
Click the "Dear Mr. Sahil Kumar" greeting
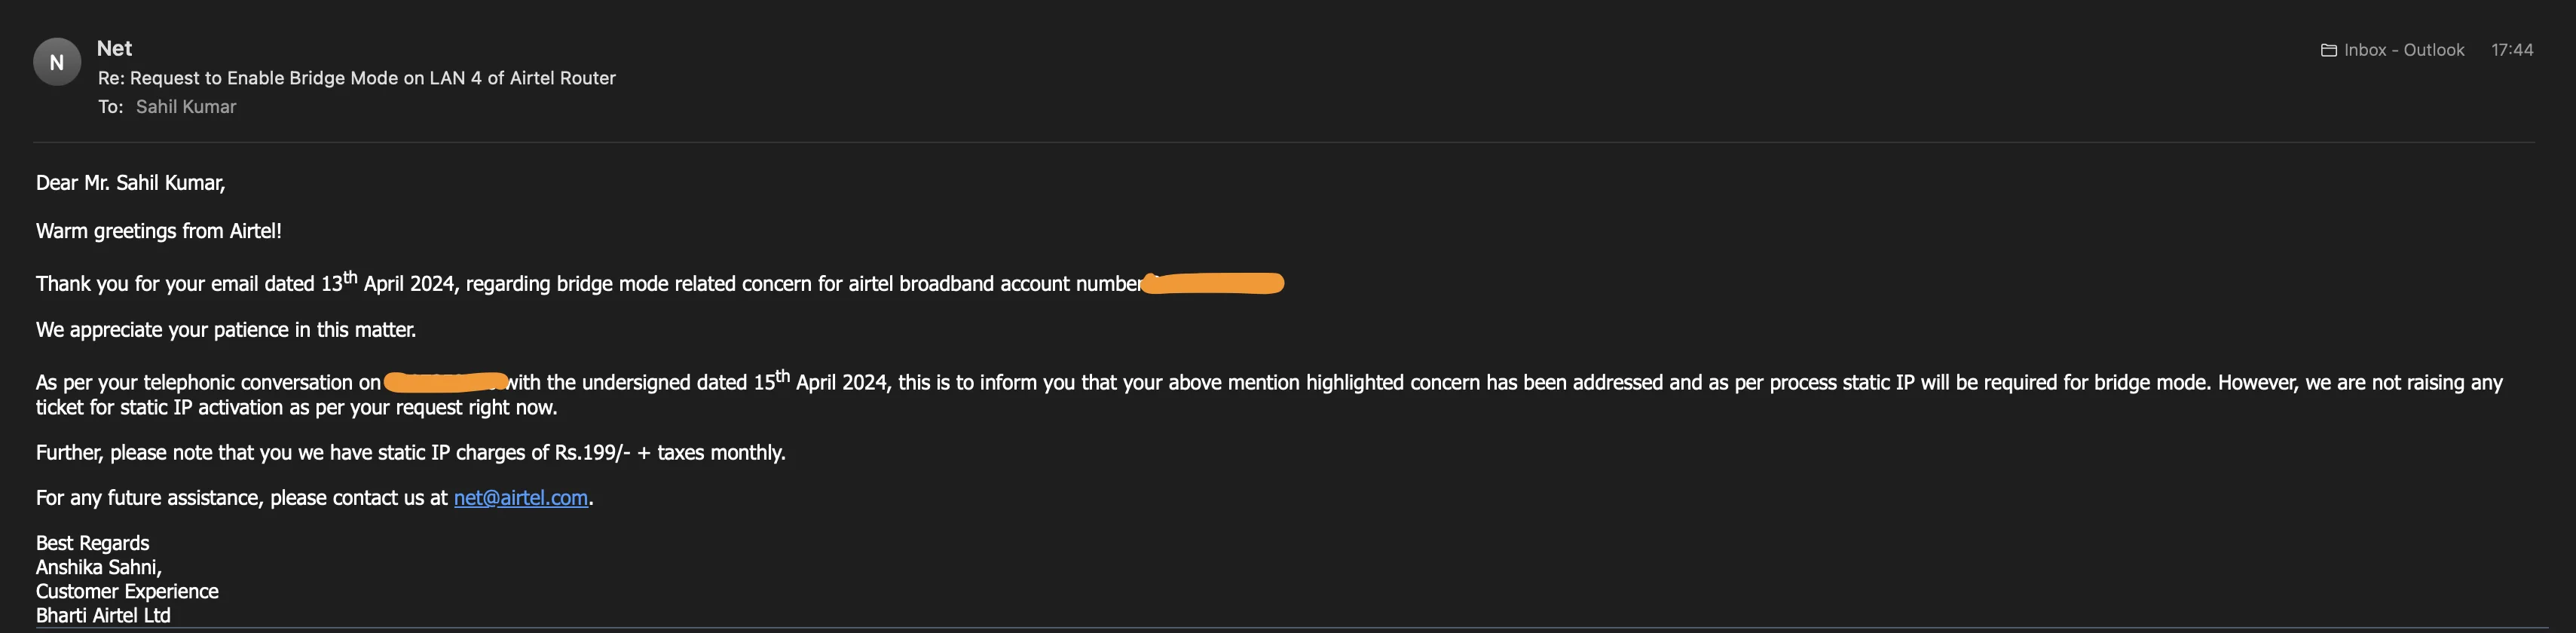pos(130,183)
